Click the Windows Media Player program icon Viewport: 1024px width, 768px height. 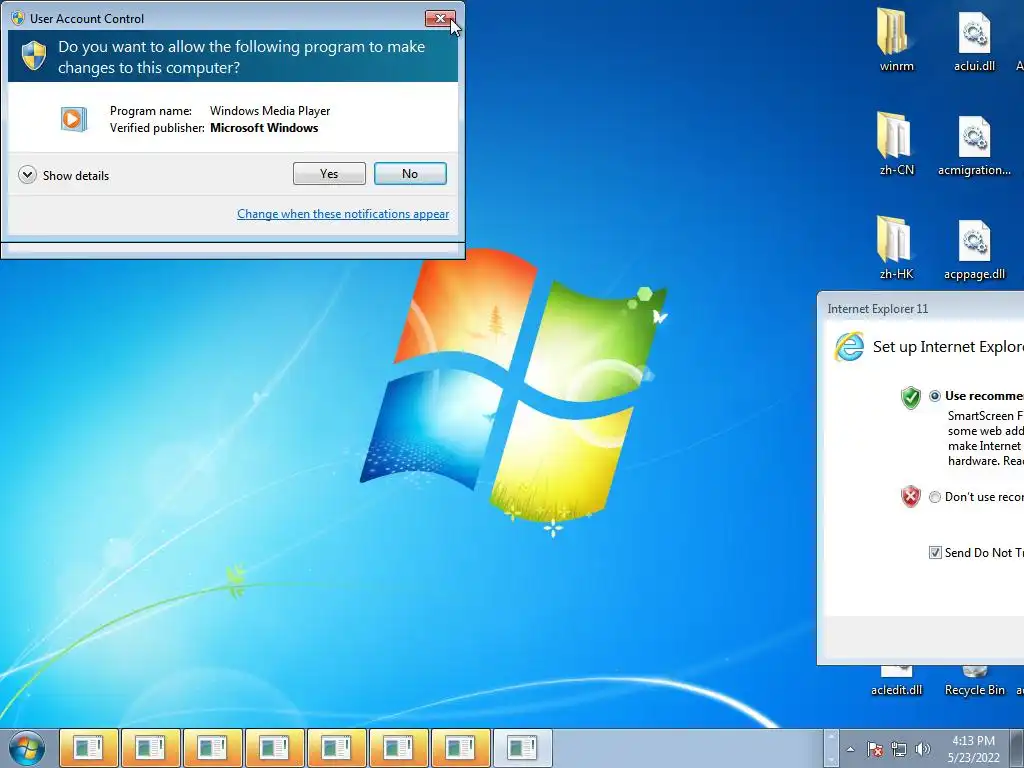pos(74,119)
